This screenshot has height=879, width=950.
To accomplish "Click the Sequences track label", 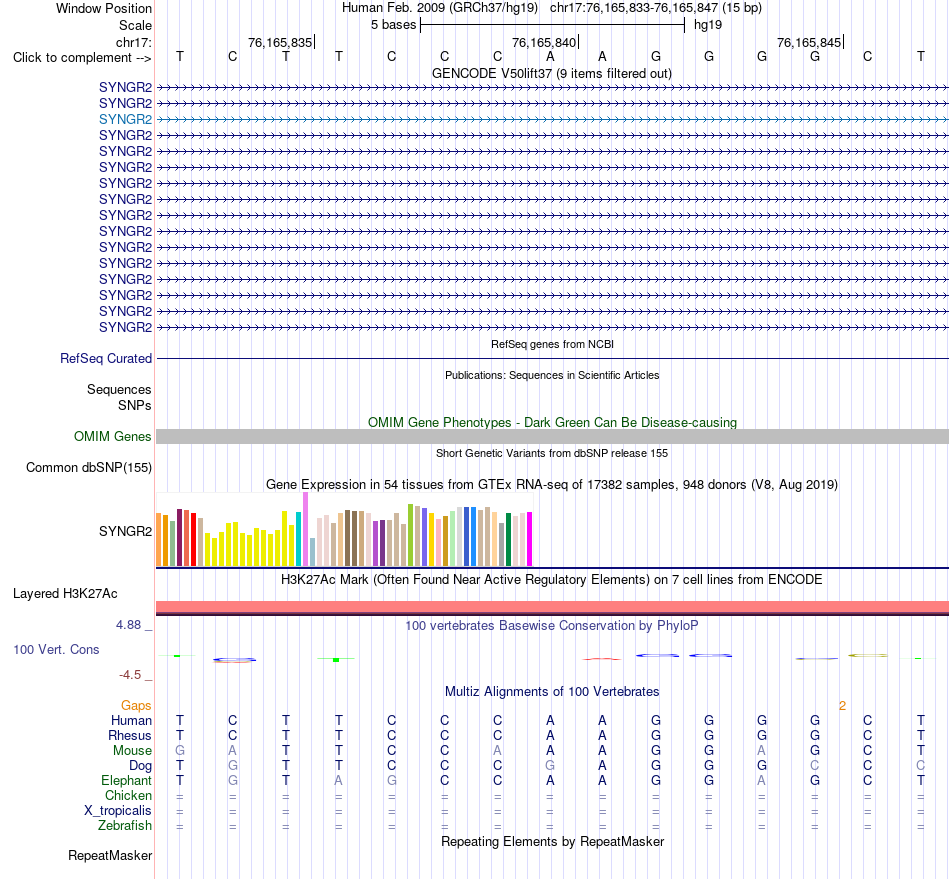I will point(119,390).
